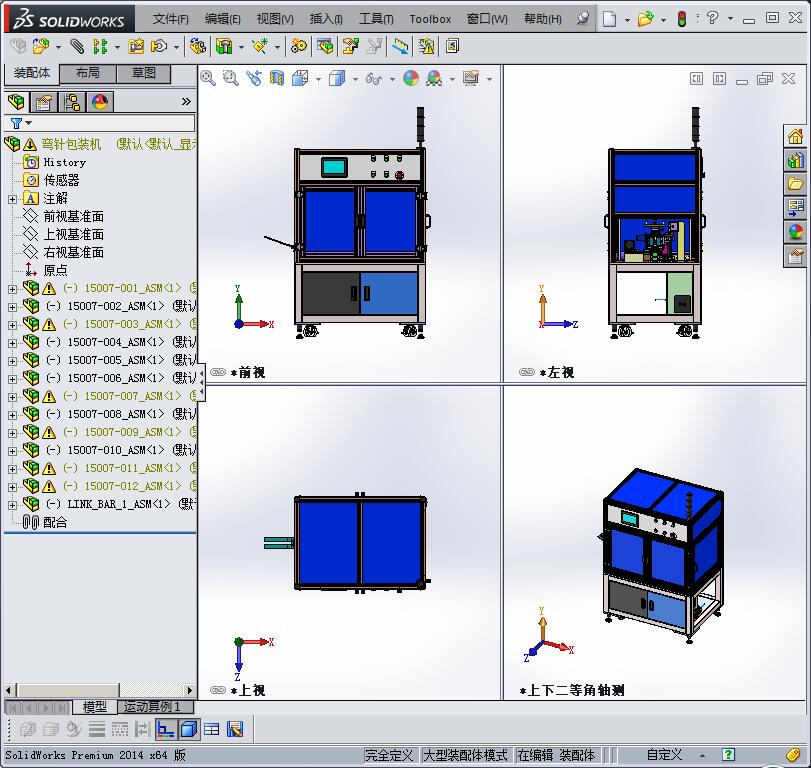Switch to the 布局 tab
Viewport: 811px width, 768px height.
point(88,73)
